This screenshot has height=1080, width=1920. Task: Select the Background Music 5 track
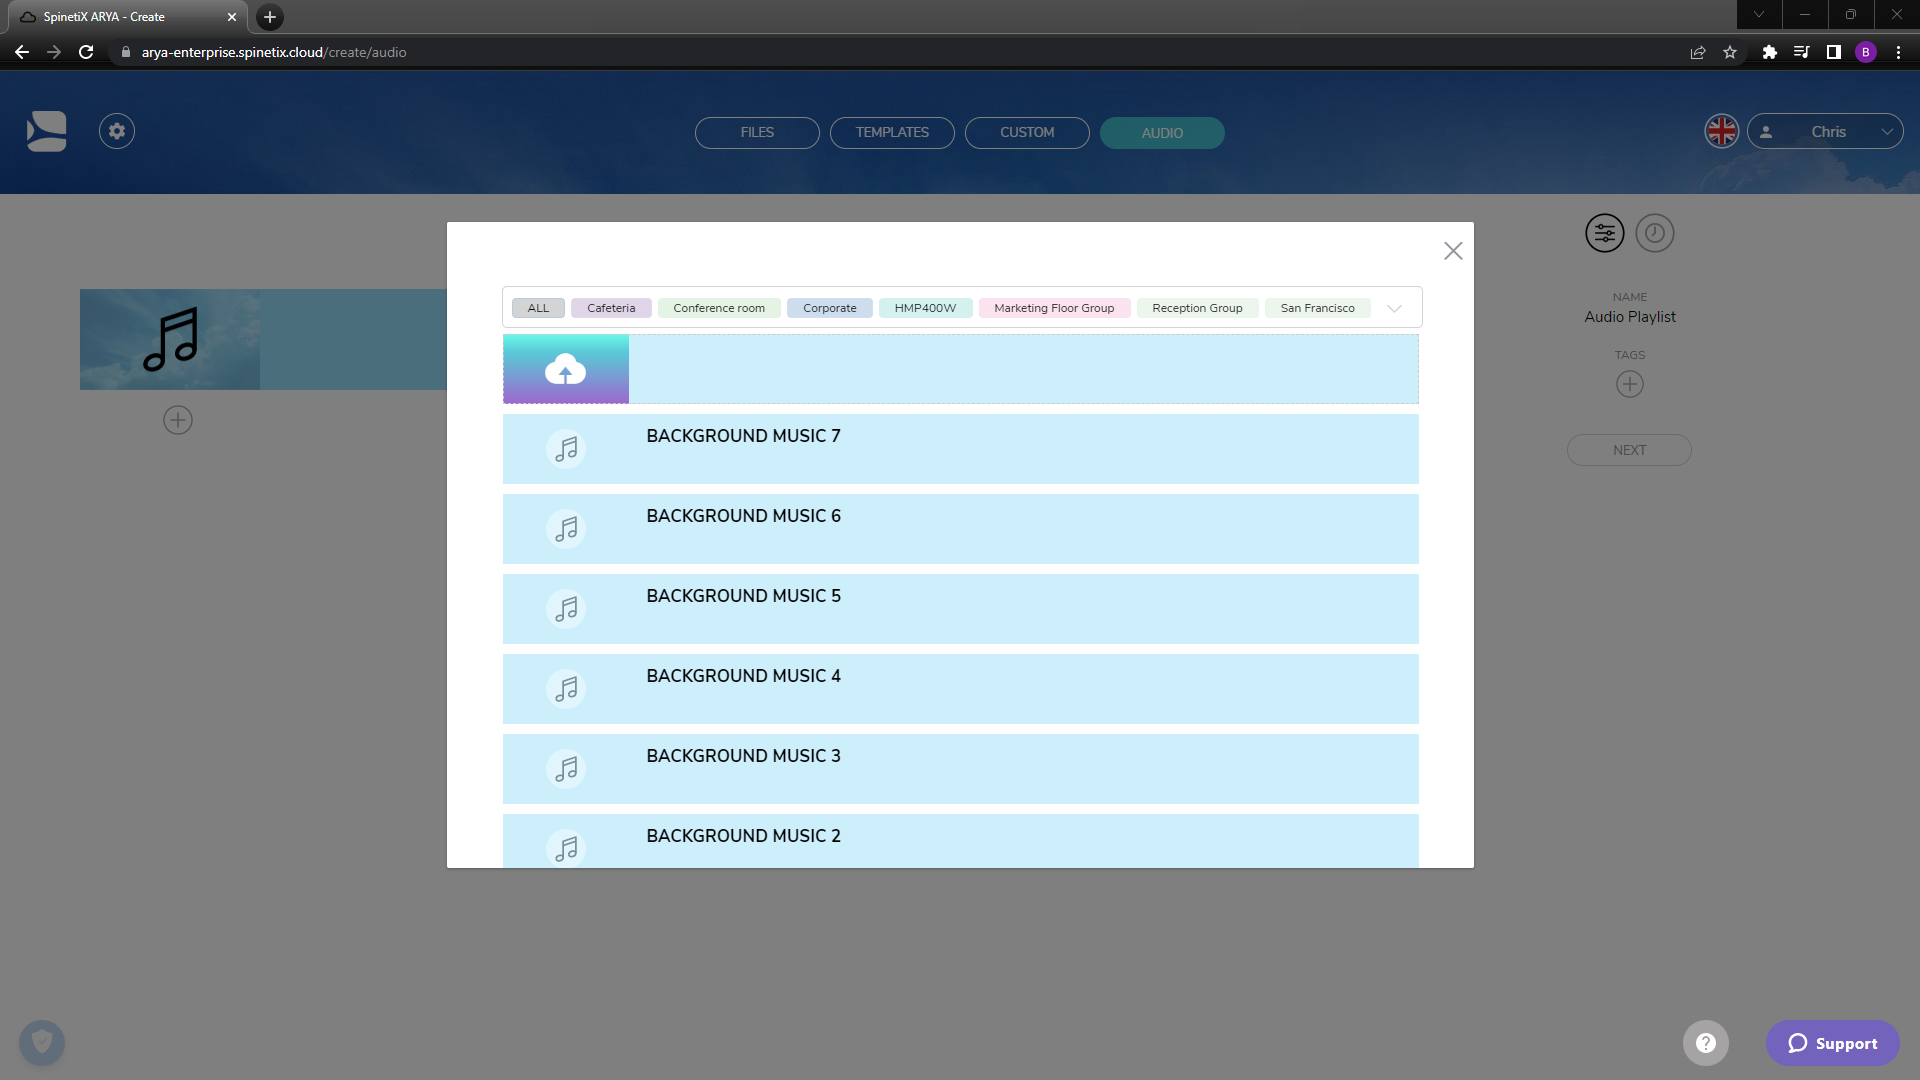point(960,608)
